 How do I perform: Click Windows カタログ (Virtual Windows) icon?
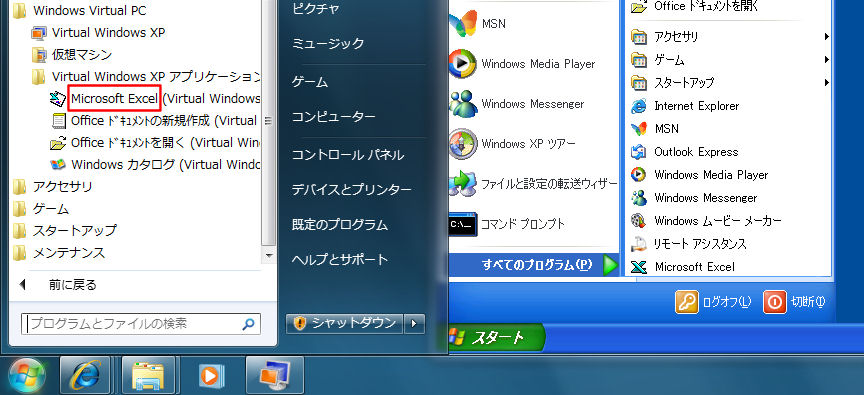[x=58, y=165]
